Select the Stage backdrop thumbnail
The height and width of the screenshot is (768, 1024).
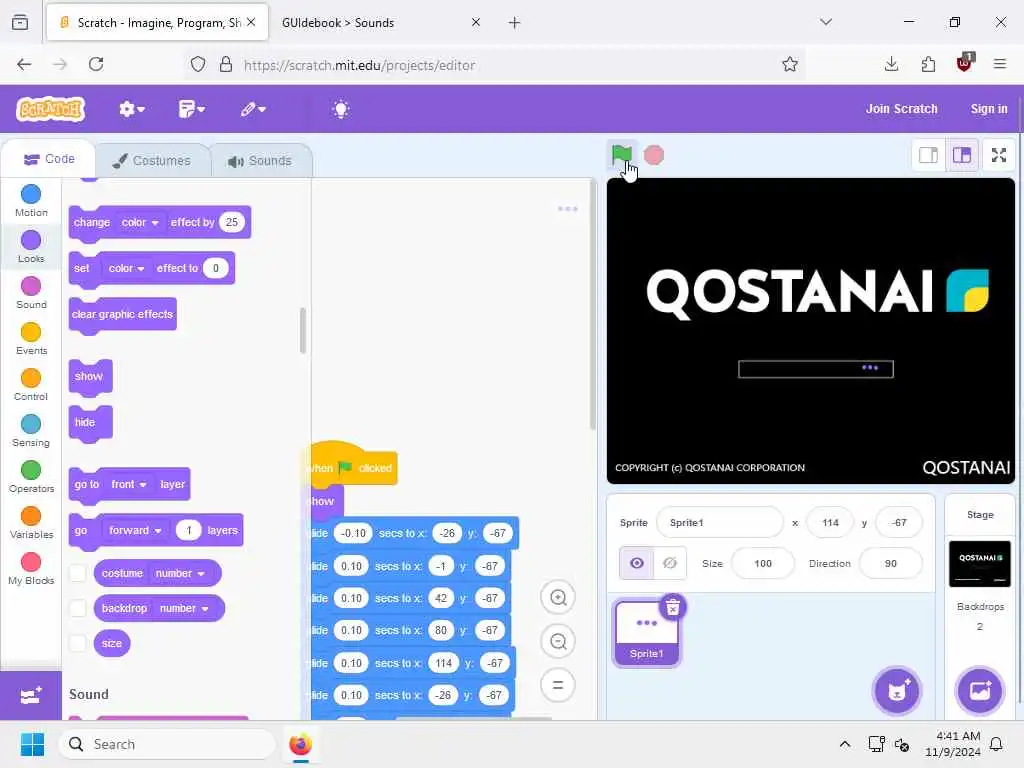pos(979,564)
